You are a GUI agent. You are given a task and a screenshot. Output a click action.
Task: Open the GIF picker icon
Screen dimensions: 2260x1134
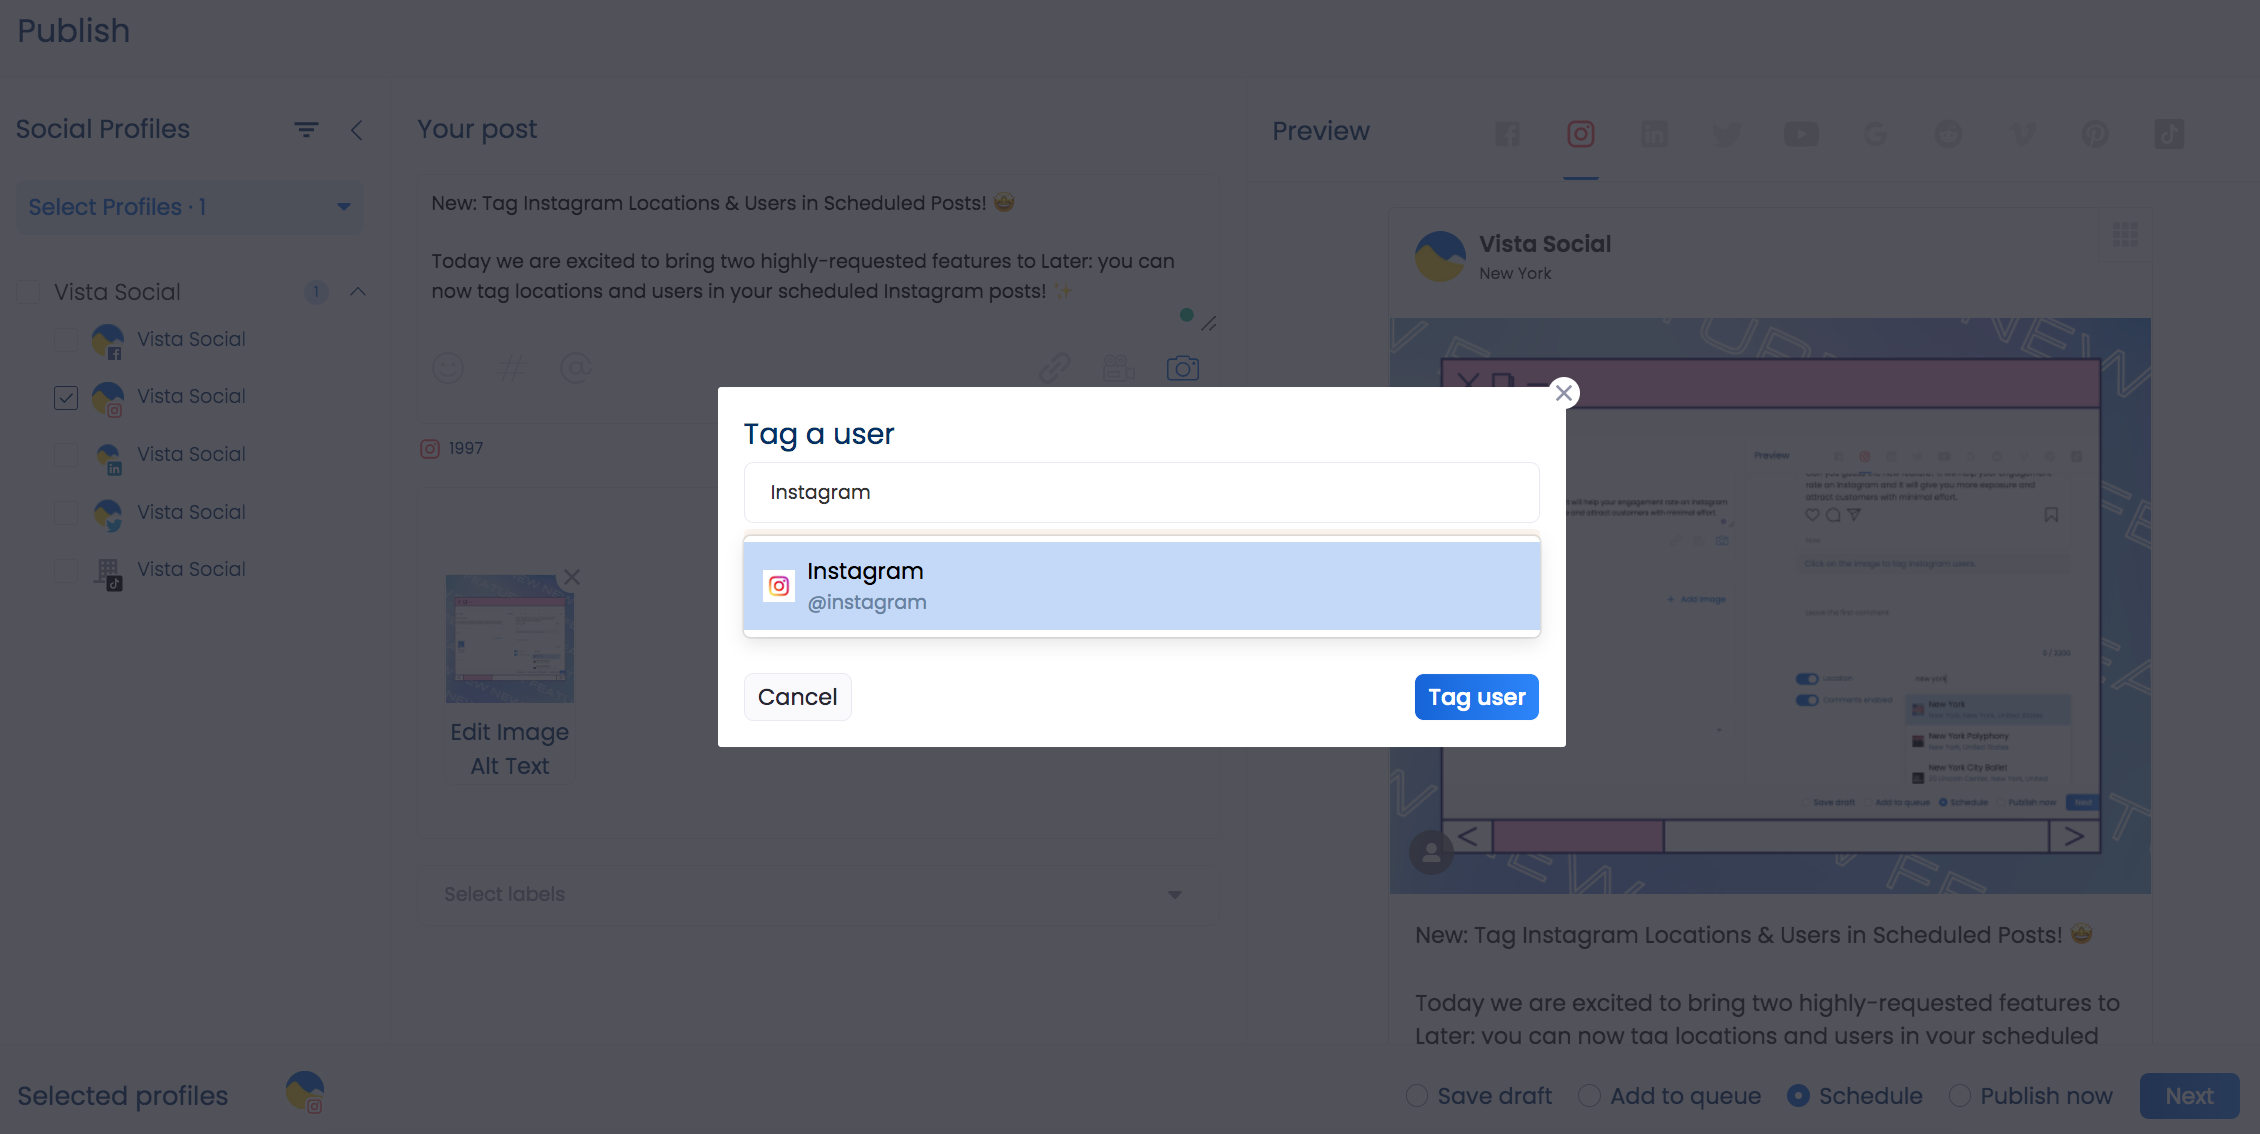[x=1117, y=368]
